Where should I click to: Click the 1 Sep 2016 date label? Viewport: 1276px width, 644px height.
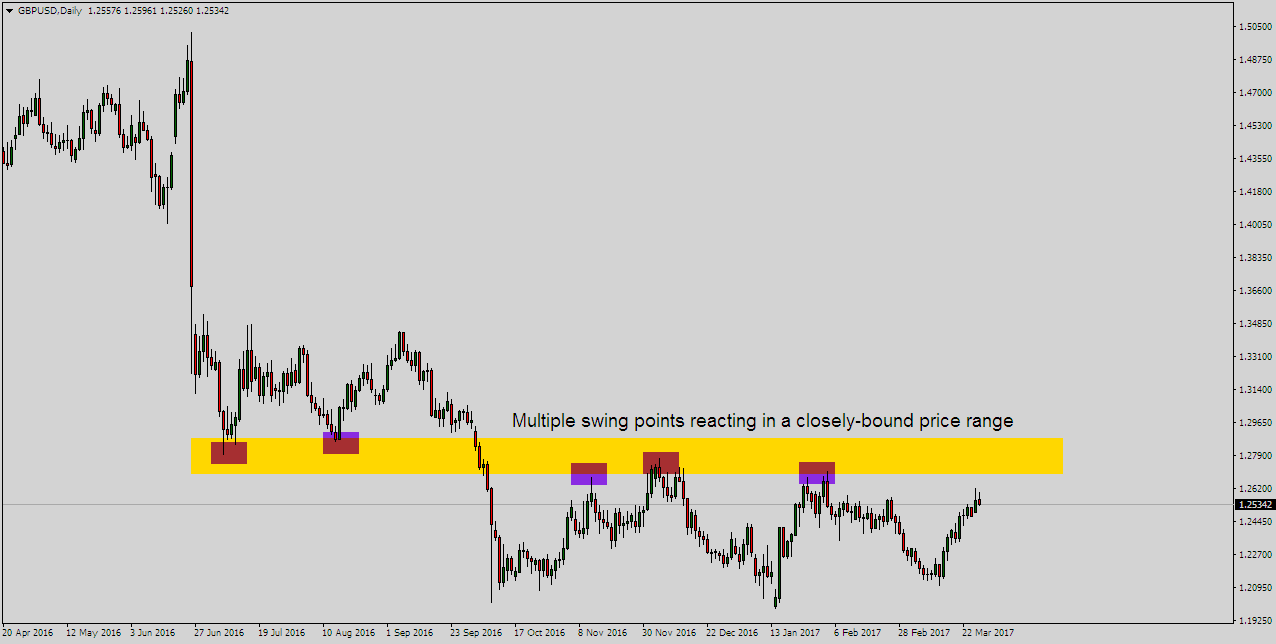click(410, 633)
